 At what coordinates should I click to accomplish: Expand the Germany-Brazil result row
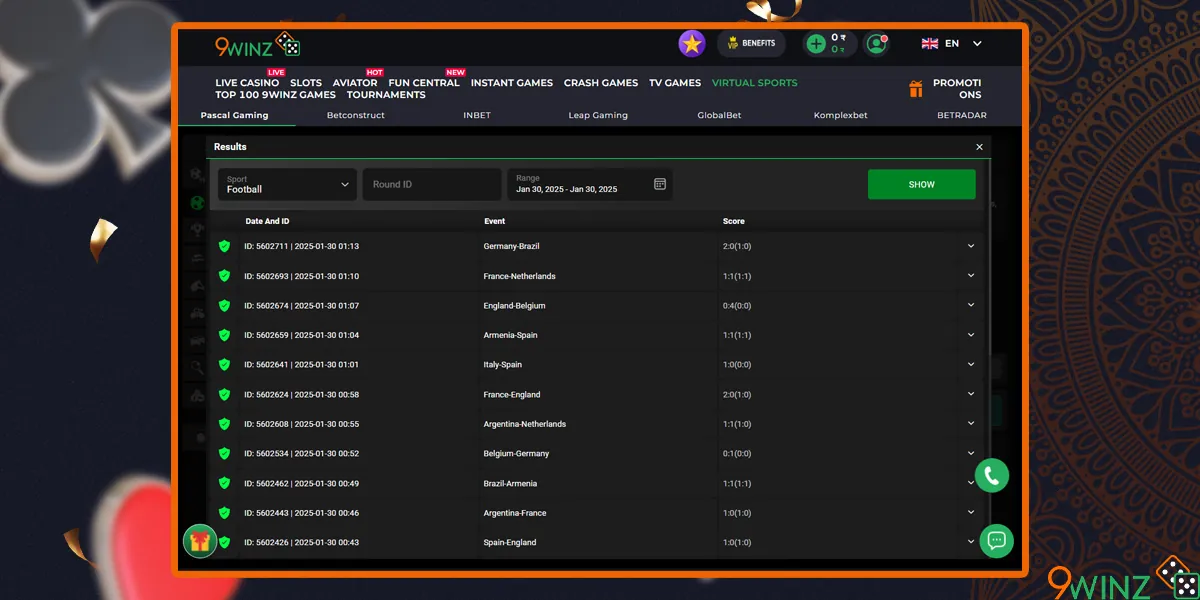click(x=971, y=246)
